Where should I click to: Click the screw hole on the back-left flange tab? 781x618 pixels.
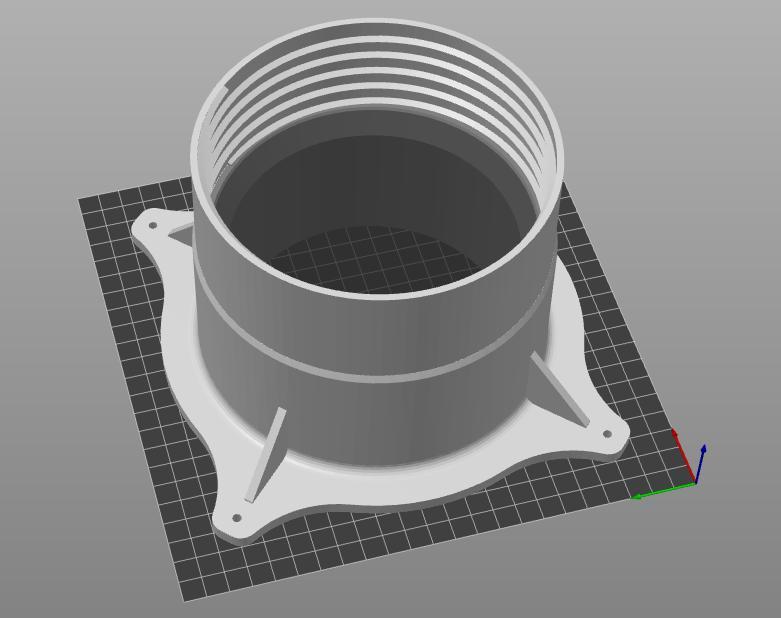pos(153,226)
